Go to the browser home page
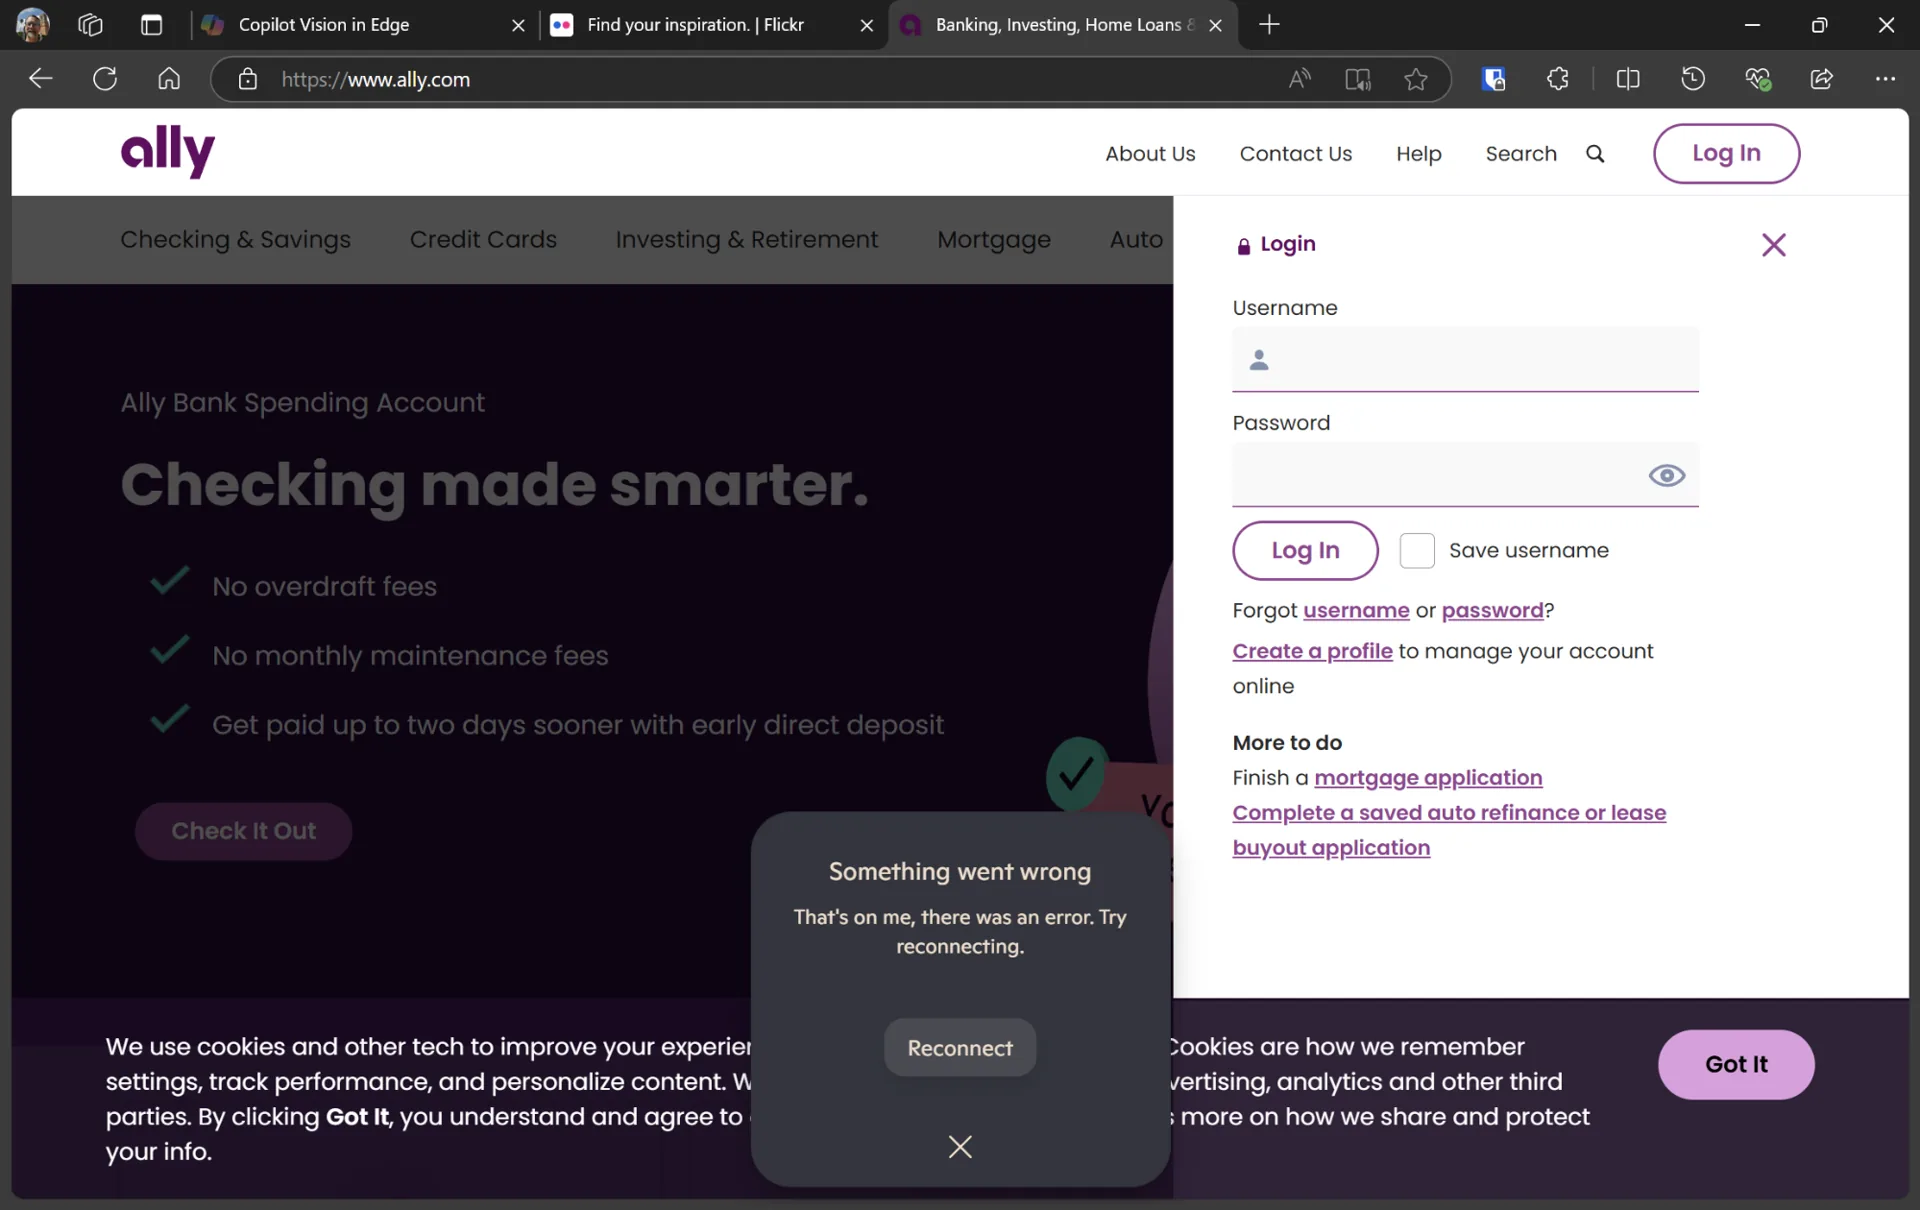 point(169,79)
